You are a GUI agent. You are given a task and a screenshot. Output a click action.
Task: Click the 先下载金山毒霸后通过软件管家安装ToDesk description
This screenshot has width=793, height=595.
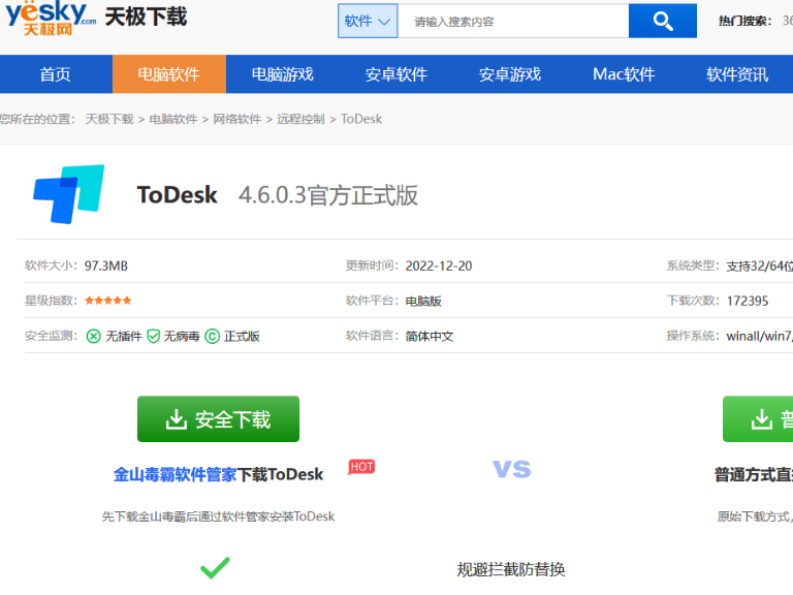pos(218,517)
